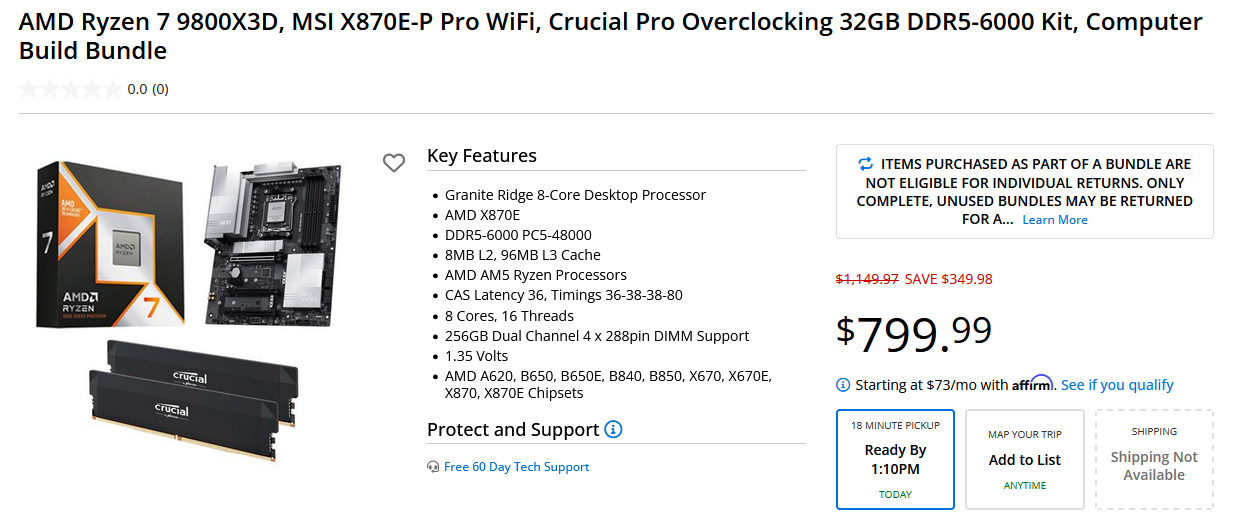Click the bundle return arrows icon
Viewport: 1251px width, 529px height.
click(865, 164)
